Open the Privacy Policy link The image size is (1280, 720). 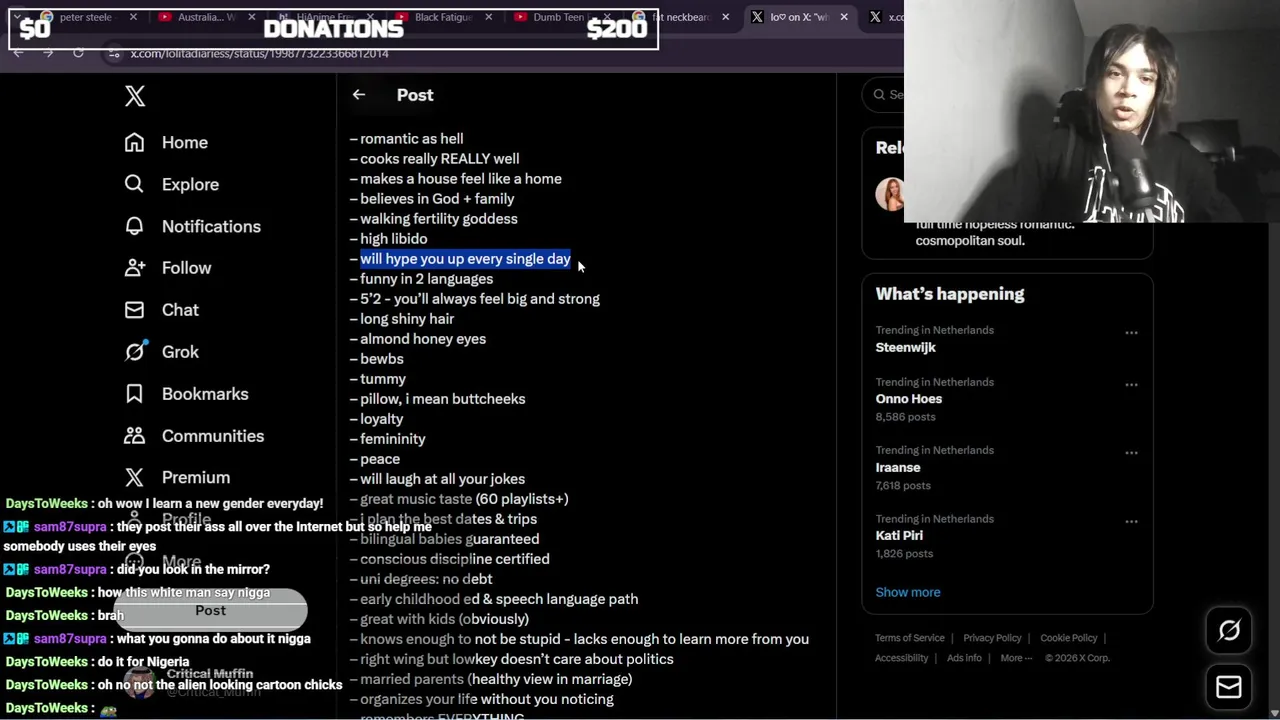coord(992,638)
